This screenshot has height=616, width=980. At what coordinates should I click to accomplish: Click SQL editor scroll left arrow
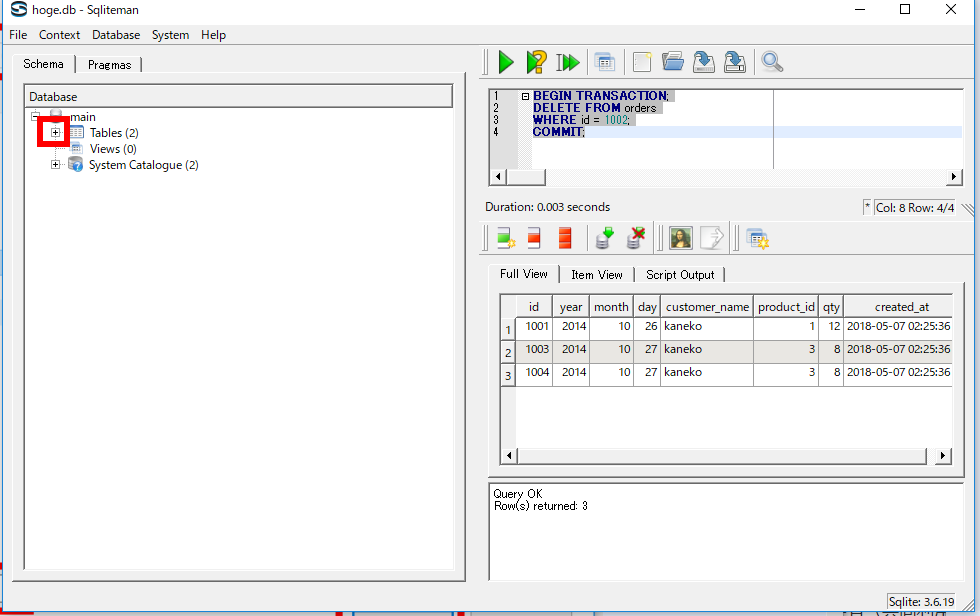pyautogui.click(x=498, y=177)
